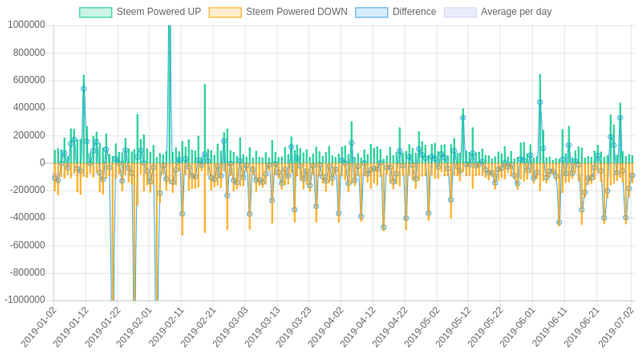The image size is (640, 361).
Task: Click the 2019-03-03 x-axis date label
Action: [x=231, y=328]
